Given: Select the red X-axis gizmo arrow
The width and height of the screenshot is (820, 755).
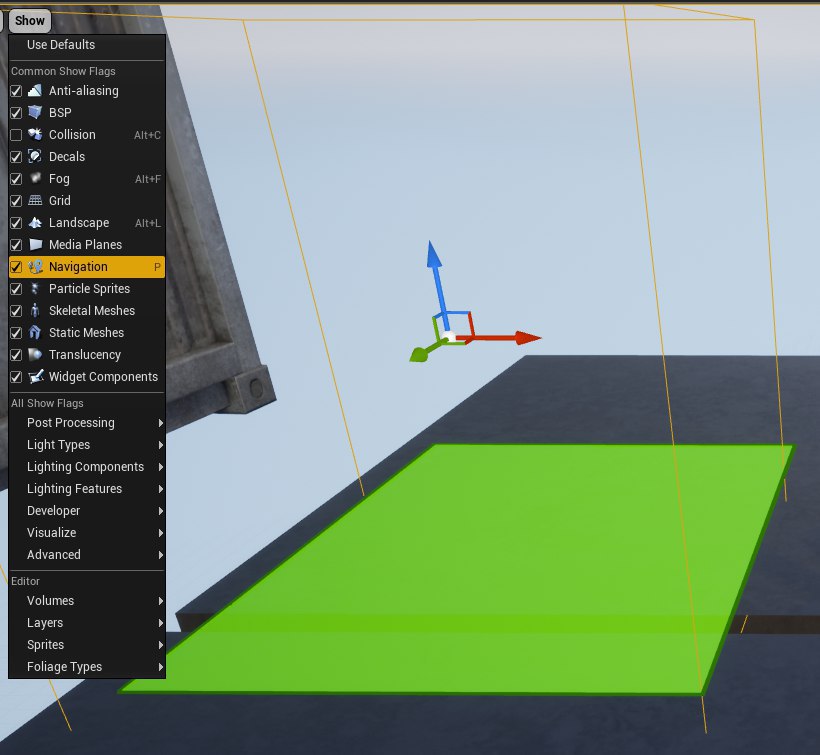Looking at the screenshot, I should (505, 338).
